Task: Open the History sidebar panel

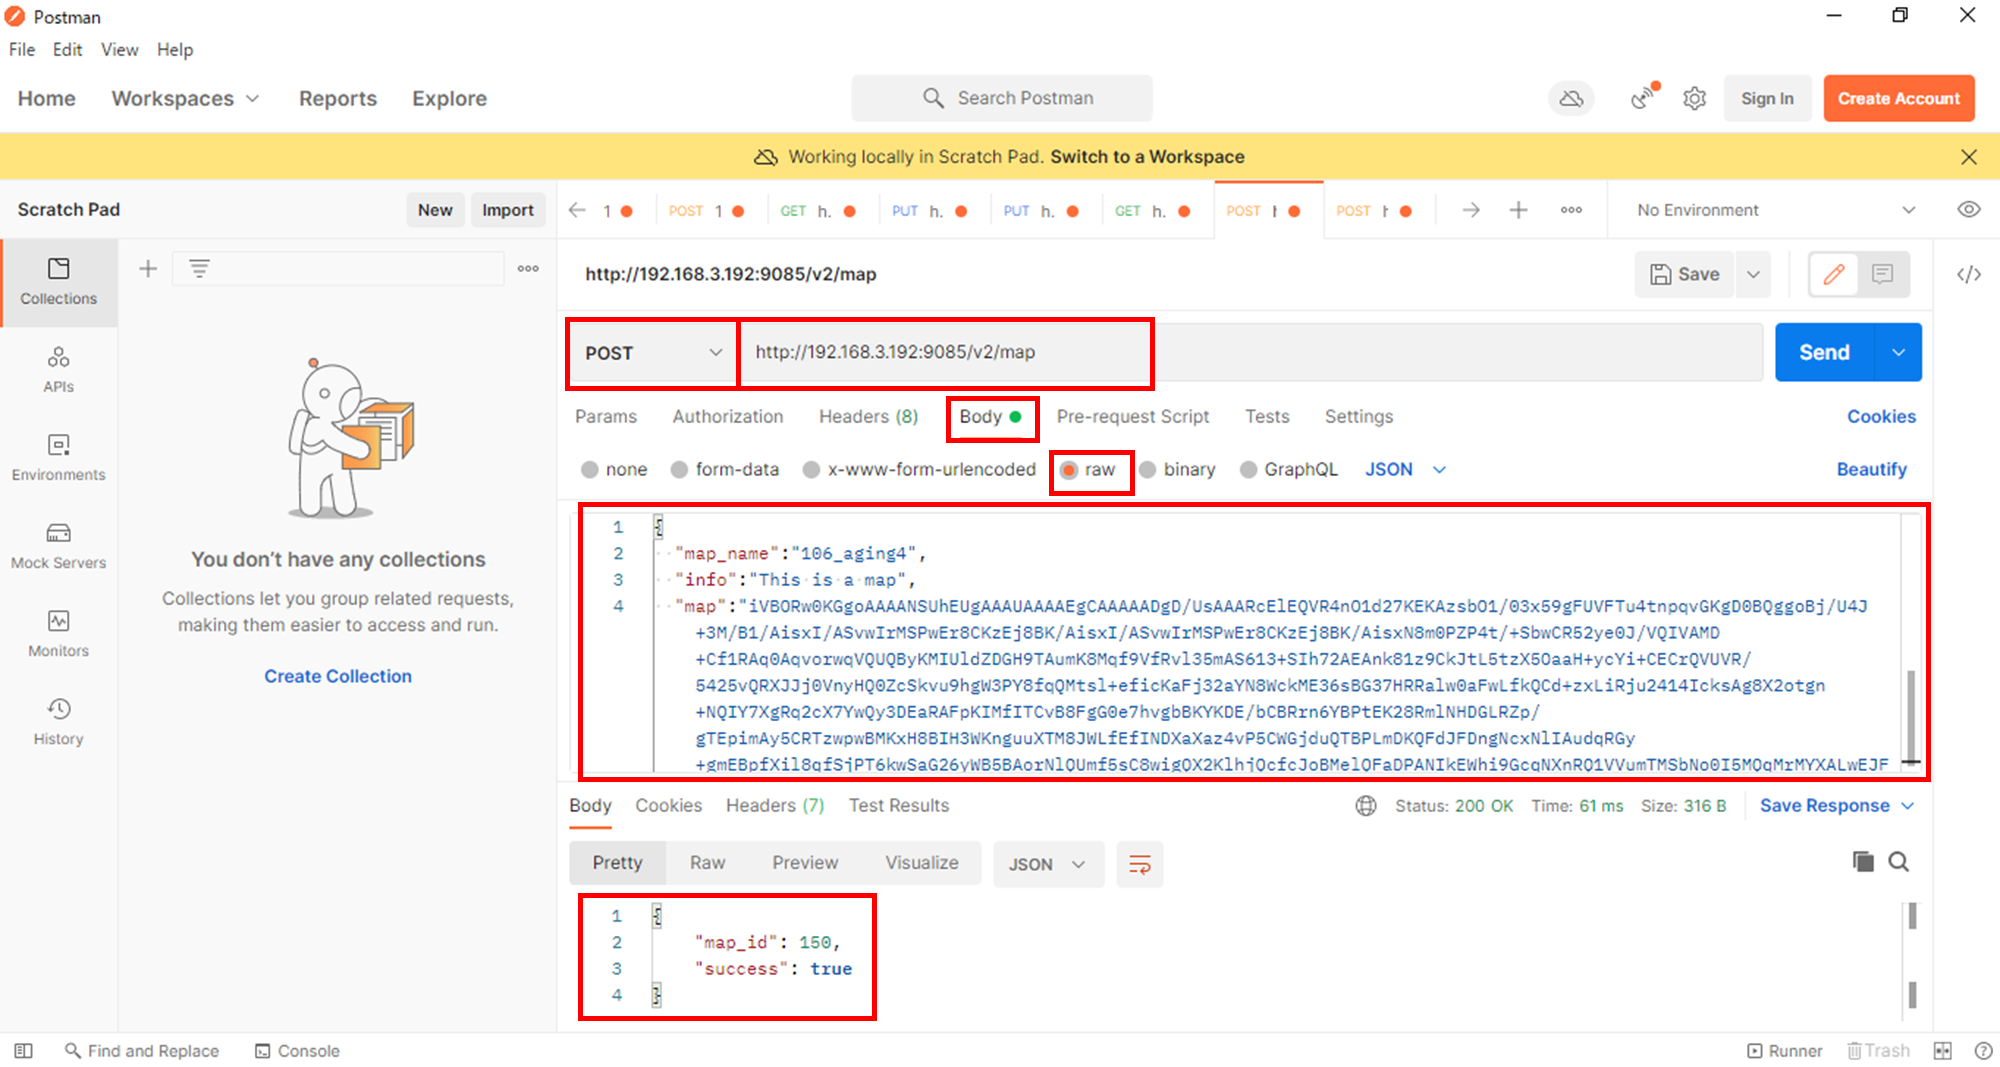Action: pos(58,722)
